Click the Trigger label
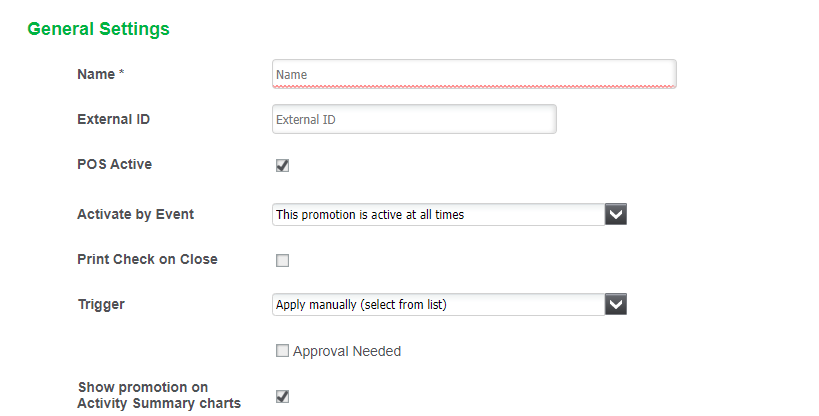Viewport: 819px width, 416px height. pos(101,304)
